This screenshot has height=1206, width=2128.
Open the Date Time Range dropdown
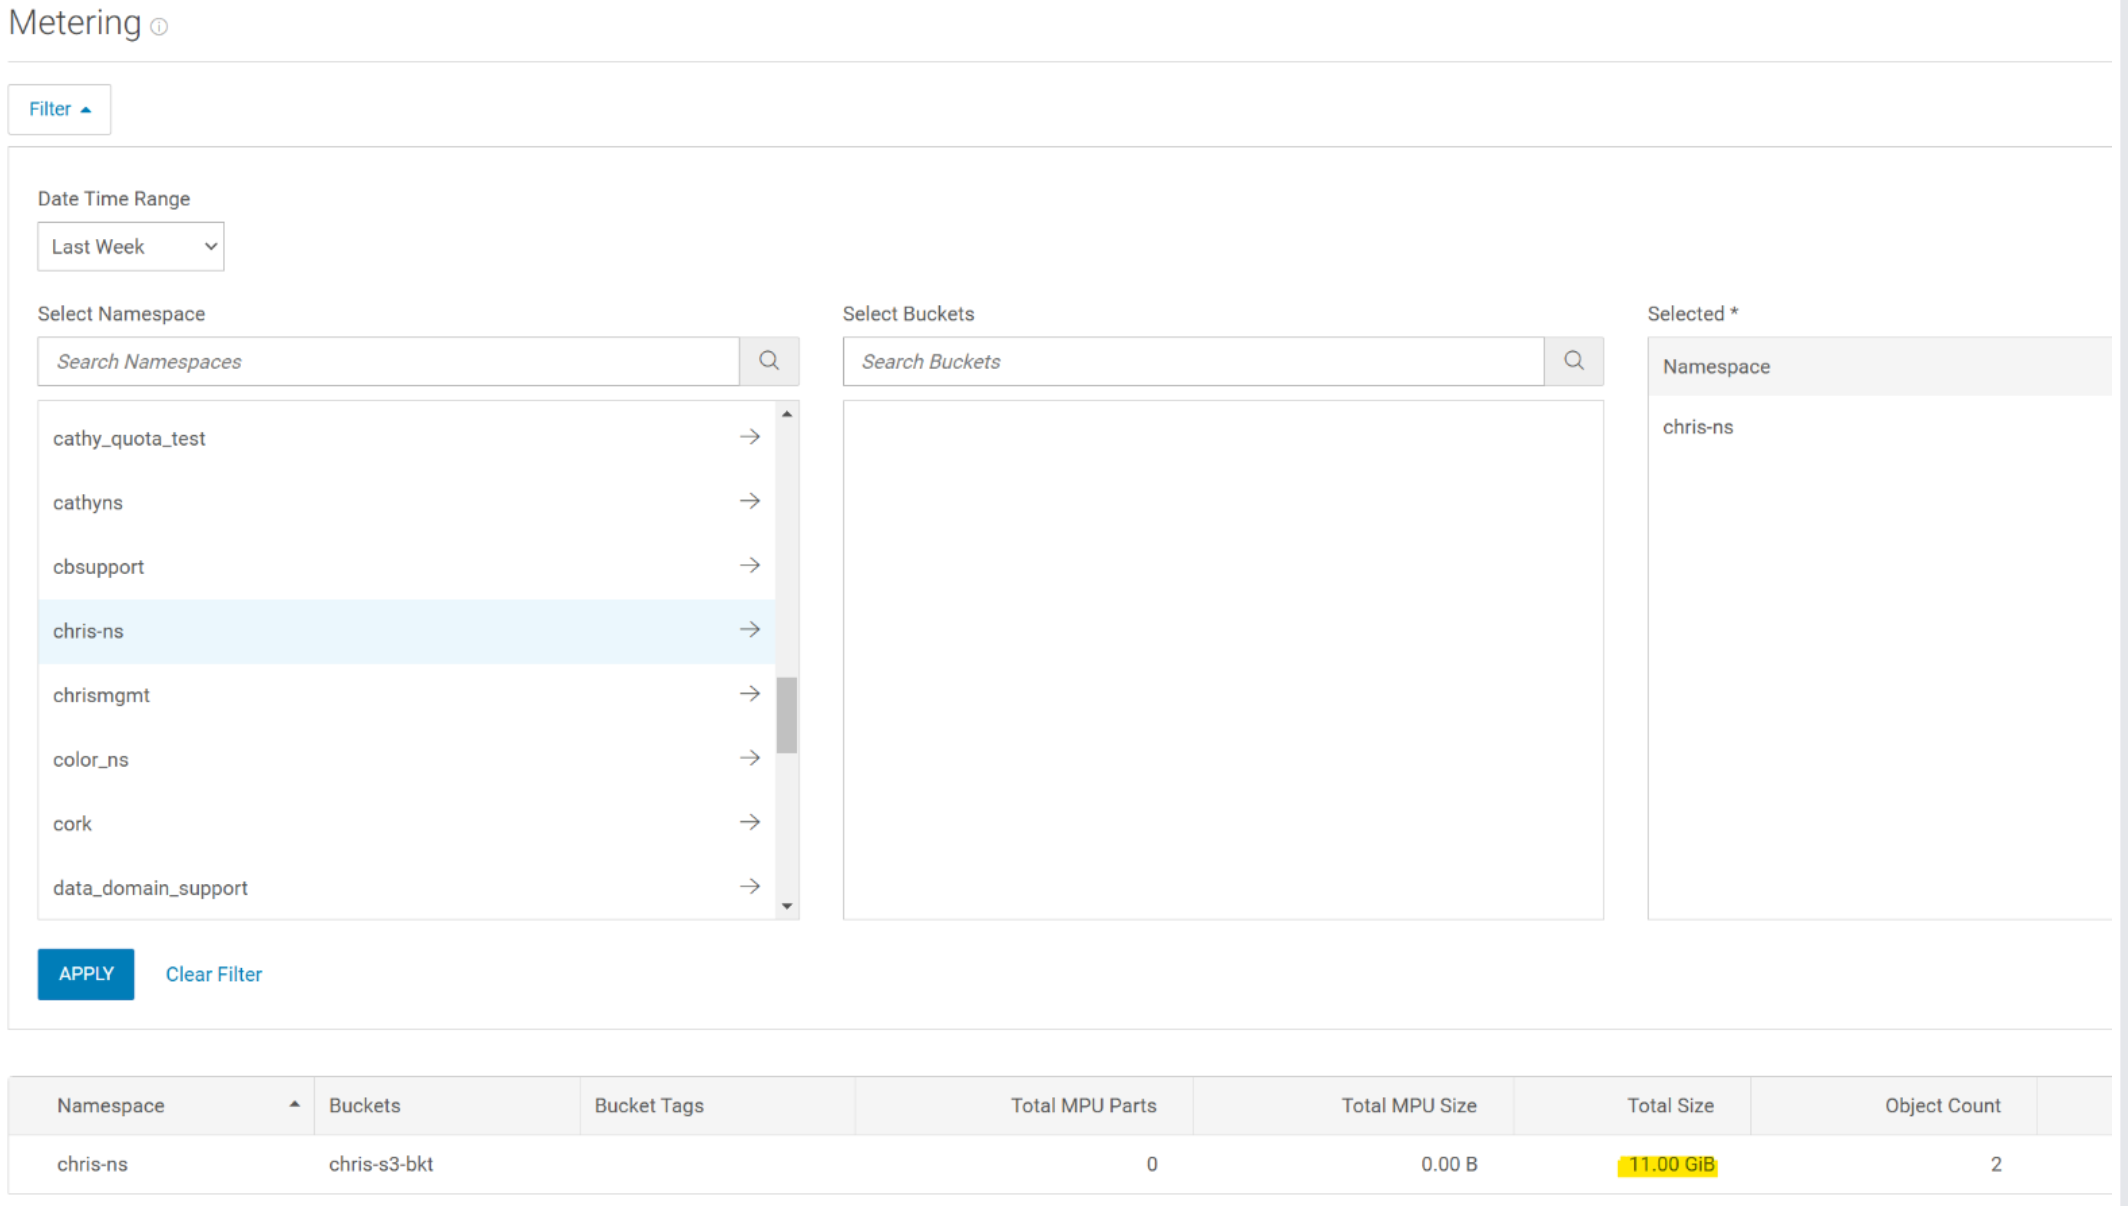coord(131,247)
